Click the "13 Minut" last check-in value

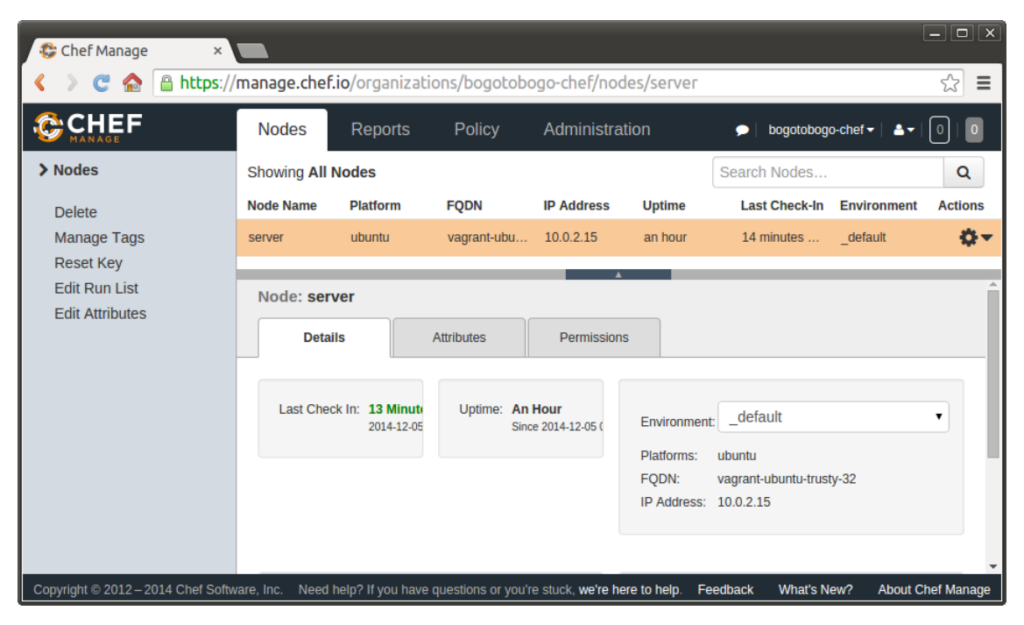click(x=395, y=409)
